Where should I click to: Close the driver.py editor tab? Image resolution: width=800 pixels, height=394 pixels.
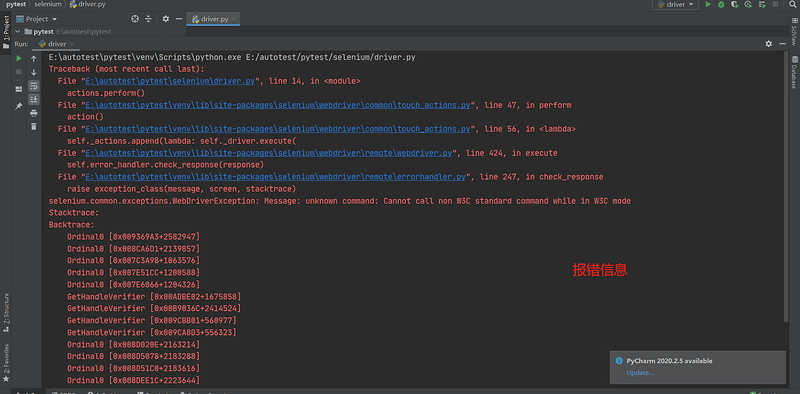[234, 19]
